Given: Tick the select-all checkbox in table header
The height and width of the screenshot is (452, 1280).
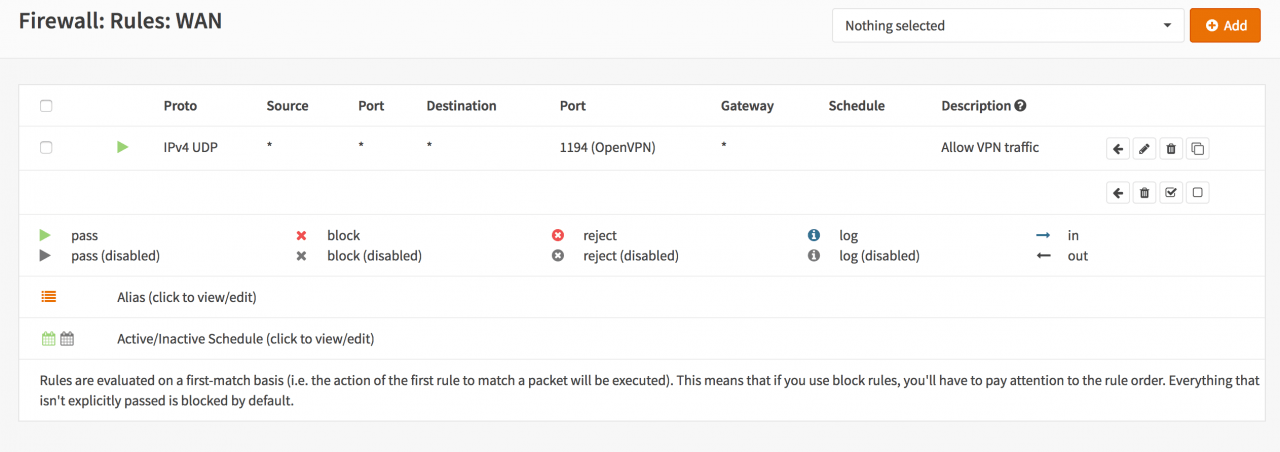Looking at the screenshot, I should tap(46, 106).
